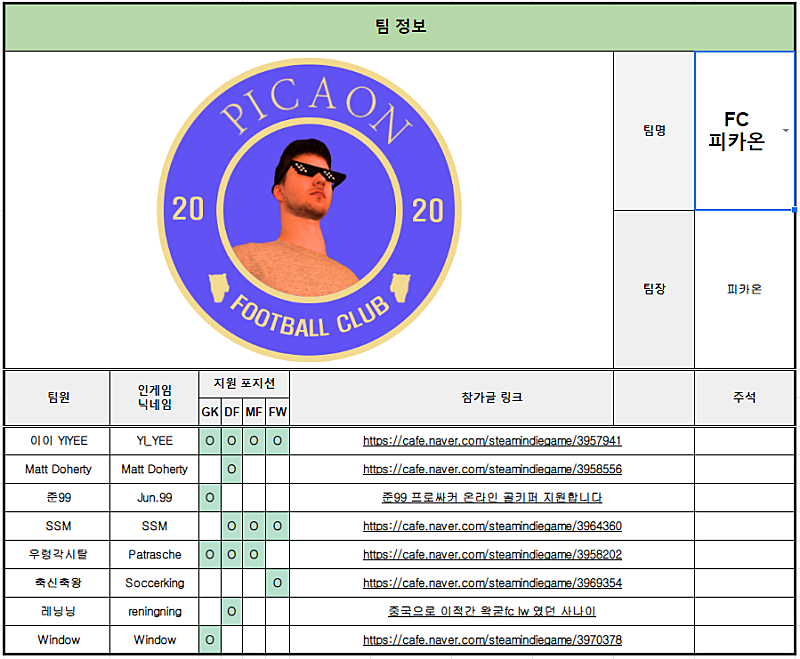Image resolution: width=800 pixels, height=659 pixels.
Task: Select the GK mark in Window row
Action: pos(210,640)
